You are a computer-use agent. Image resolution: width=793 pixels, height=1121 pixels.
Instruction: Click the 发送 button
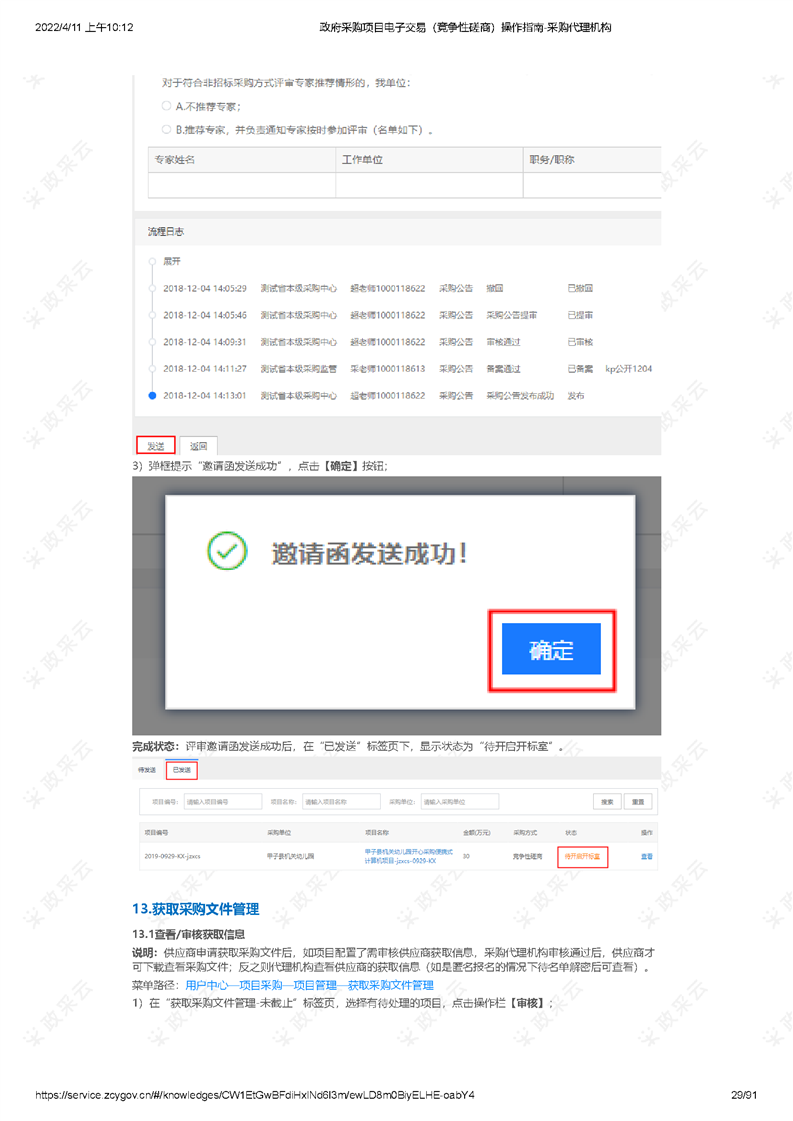[x=155, y=446]
